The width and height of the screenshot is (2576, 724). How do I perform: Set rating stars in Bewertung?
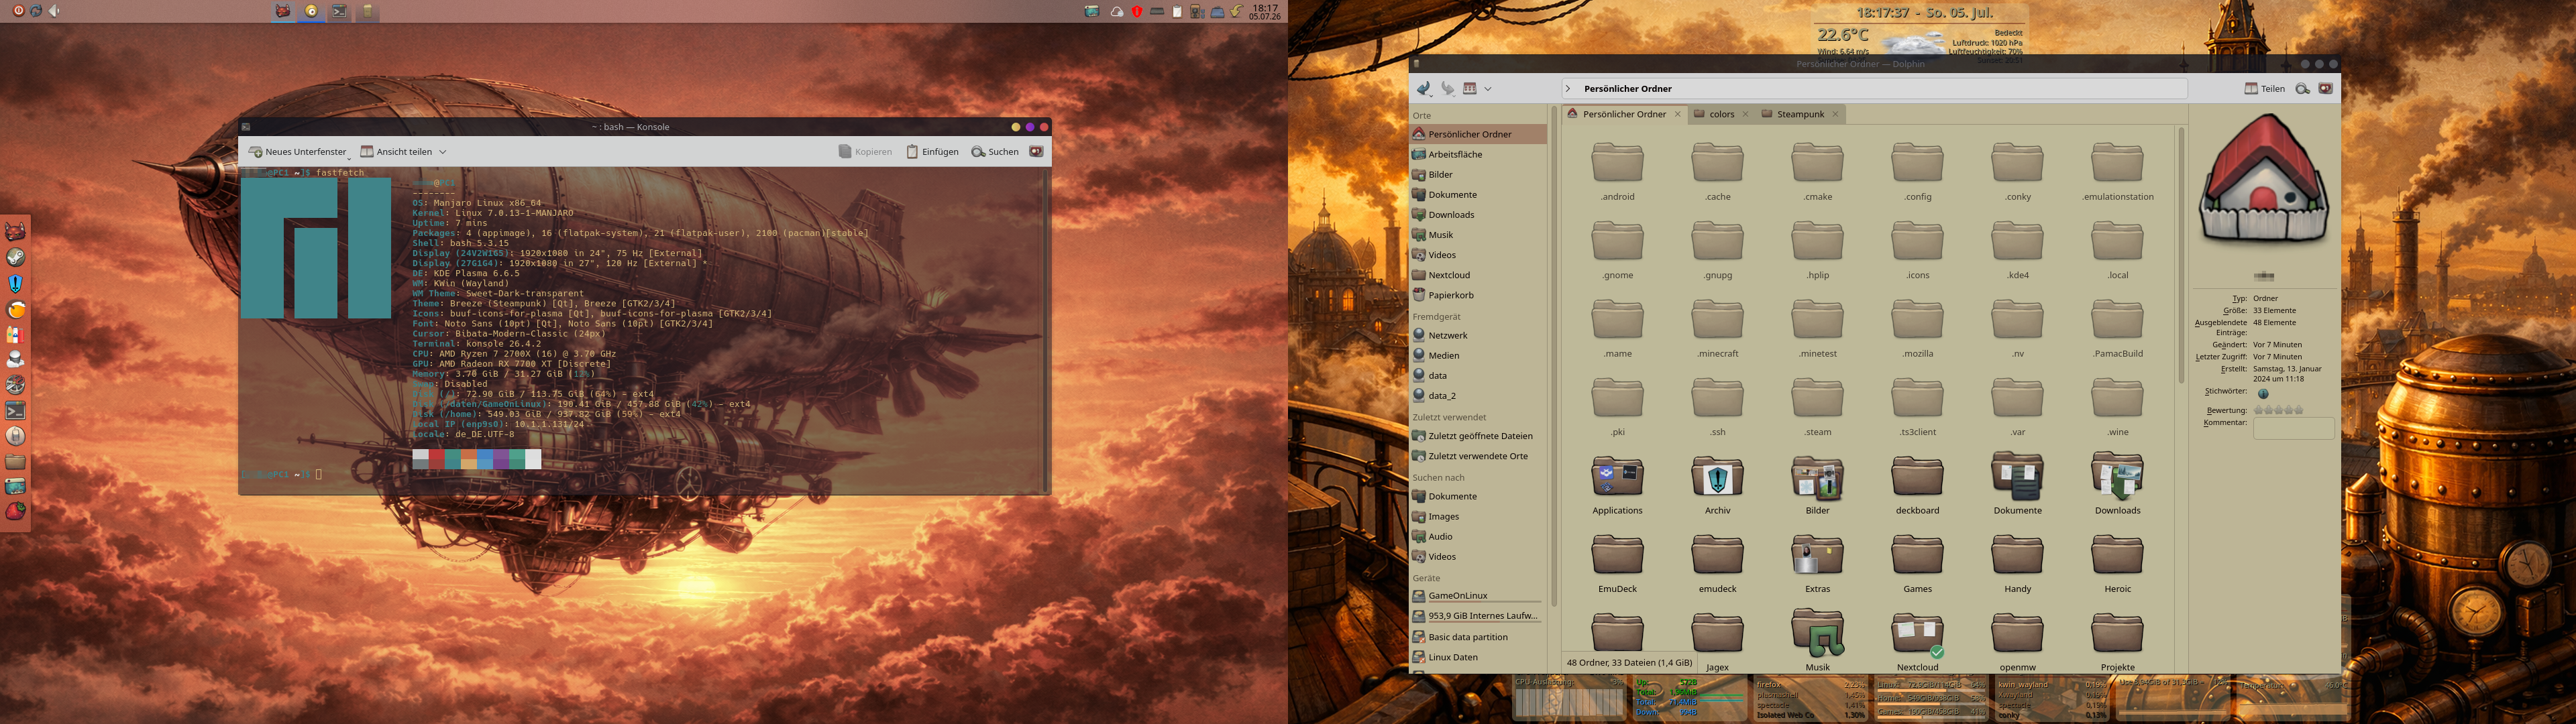(2278, 410)
